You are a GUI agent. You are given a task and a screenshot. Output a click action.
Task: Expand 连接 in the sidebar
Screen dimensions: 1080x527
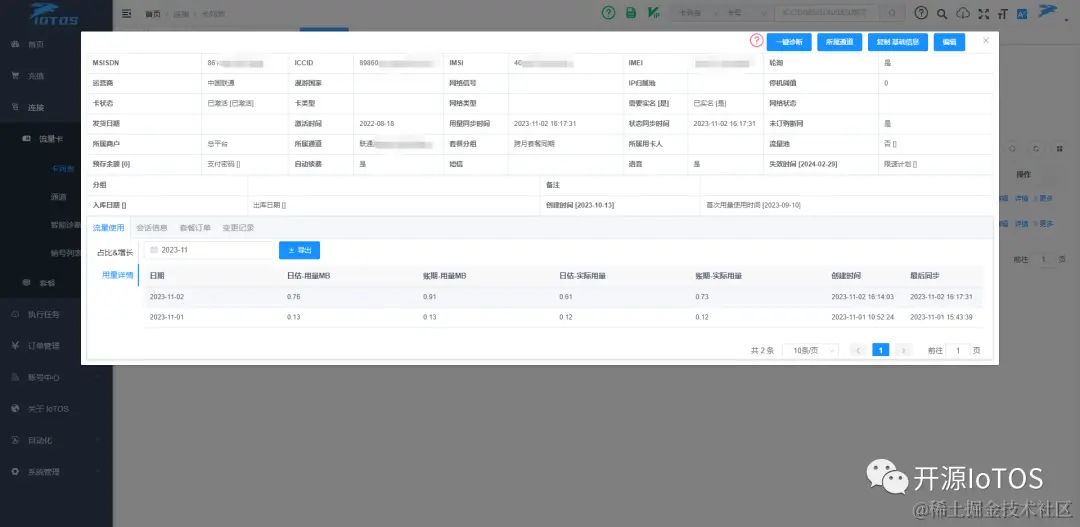tap(36, 107)
